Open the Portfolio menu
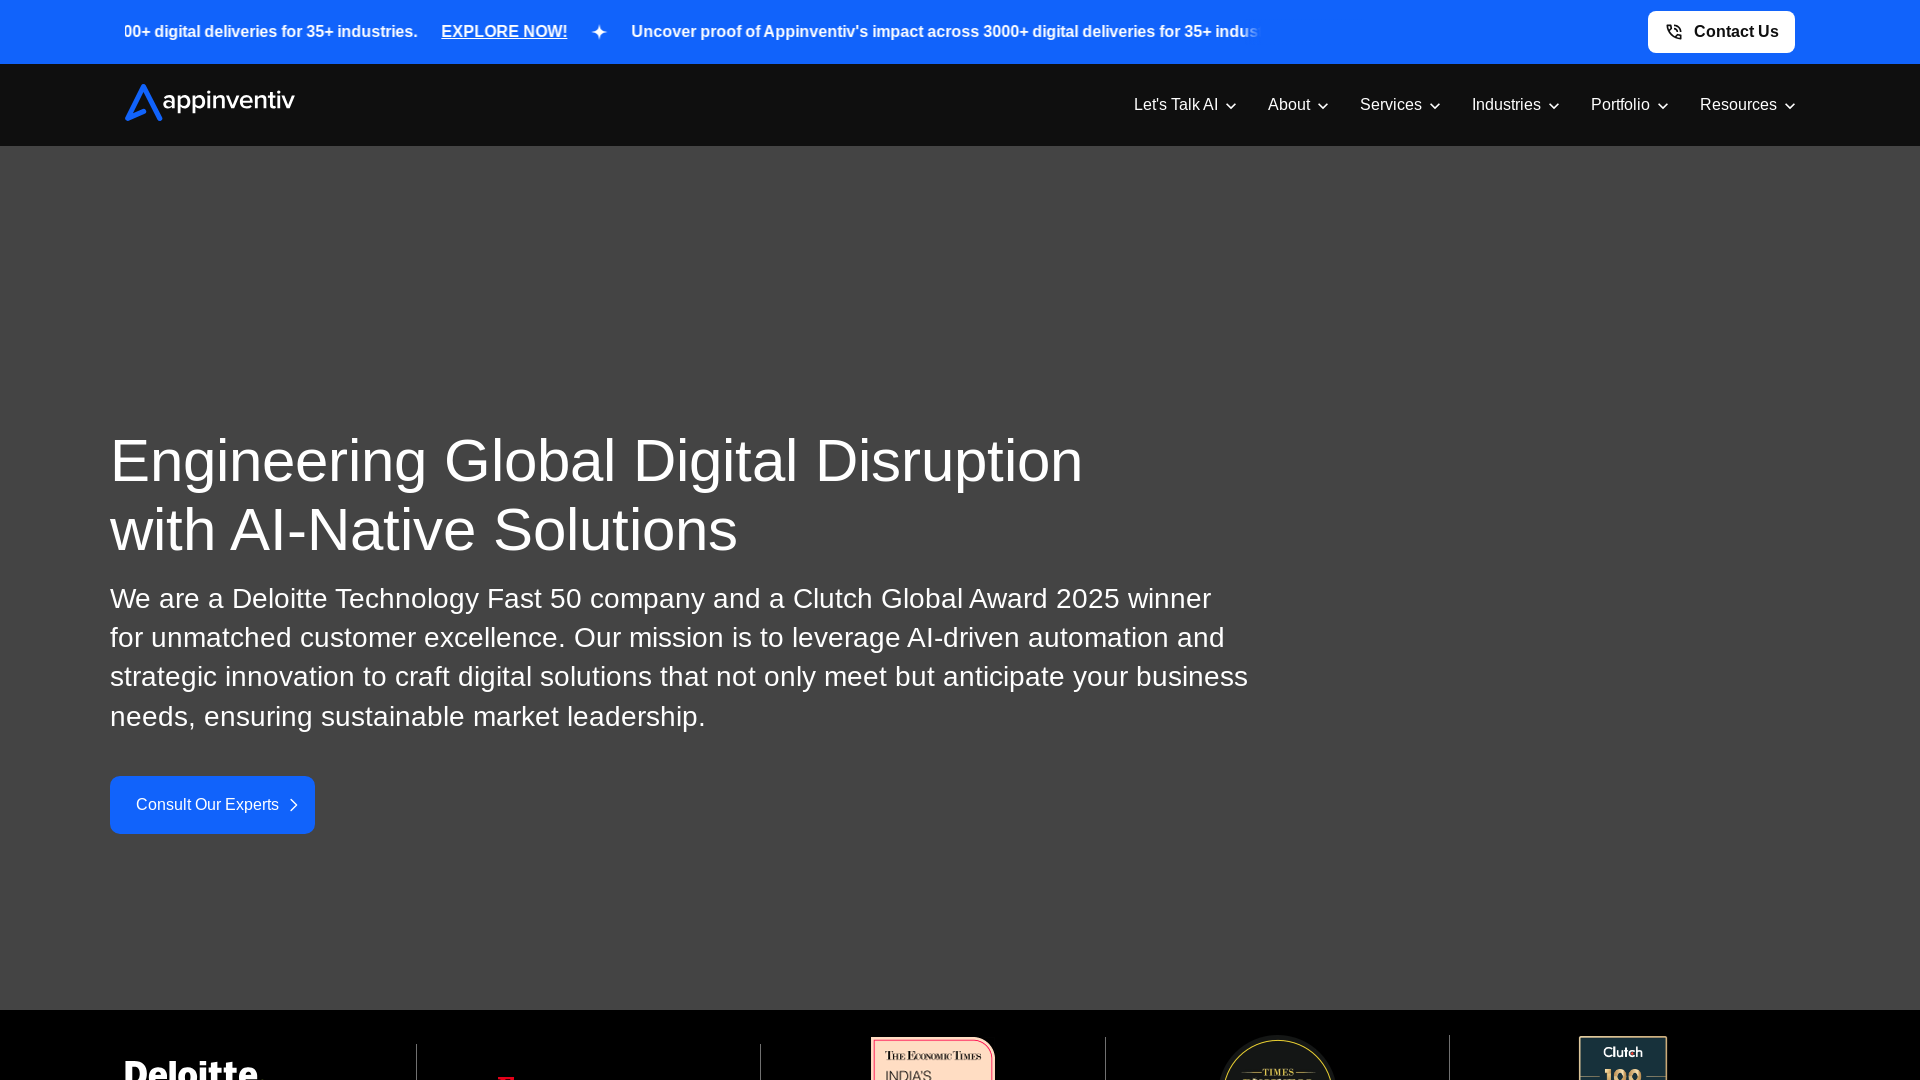Image resolution: width=1920 pixels, height=1080 pixels. pyautogui.click(x=1629, y=105)
